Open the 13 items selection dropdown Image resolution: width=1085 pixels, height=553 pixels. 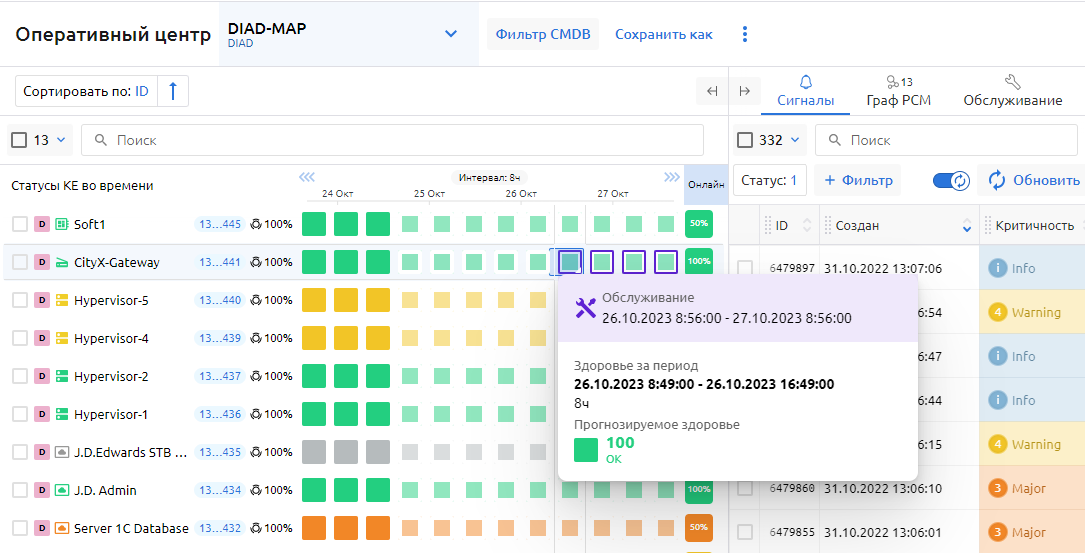(60, 140)
